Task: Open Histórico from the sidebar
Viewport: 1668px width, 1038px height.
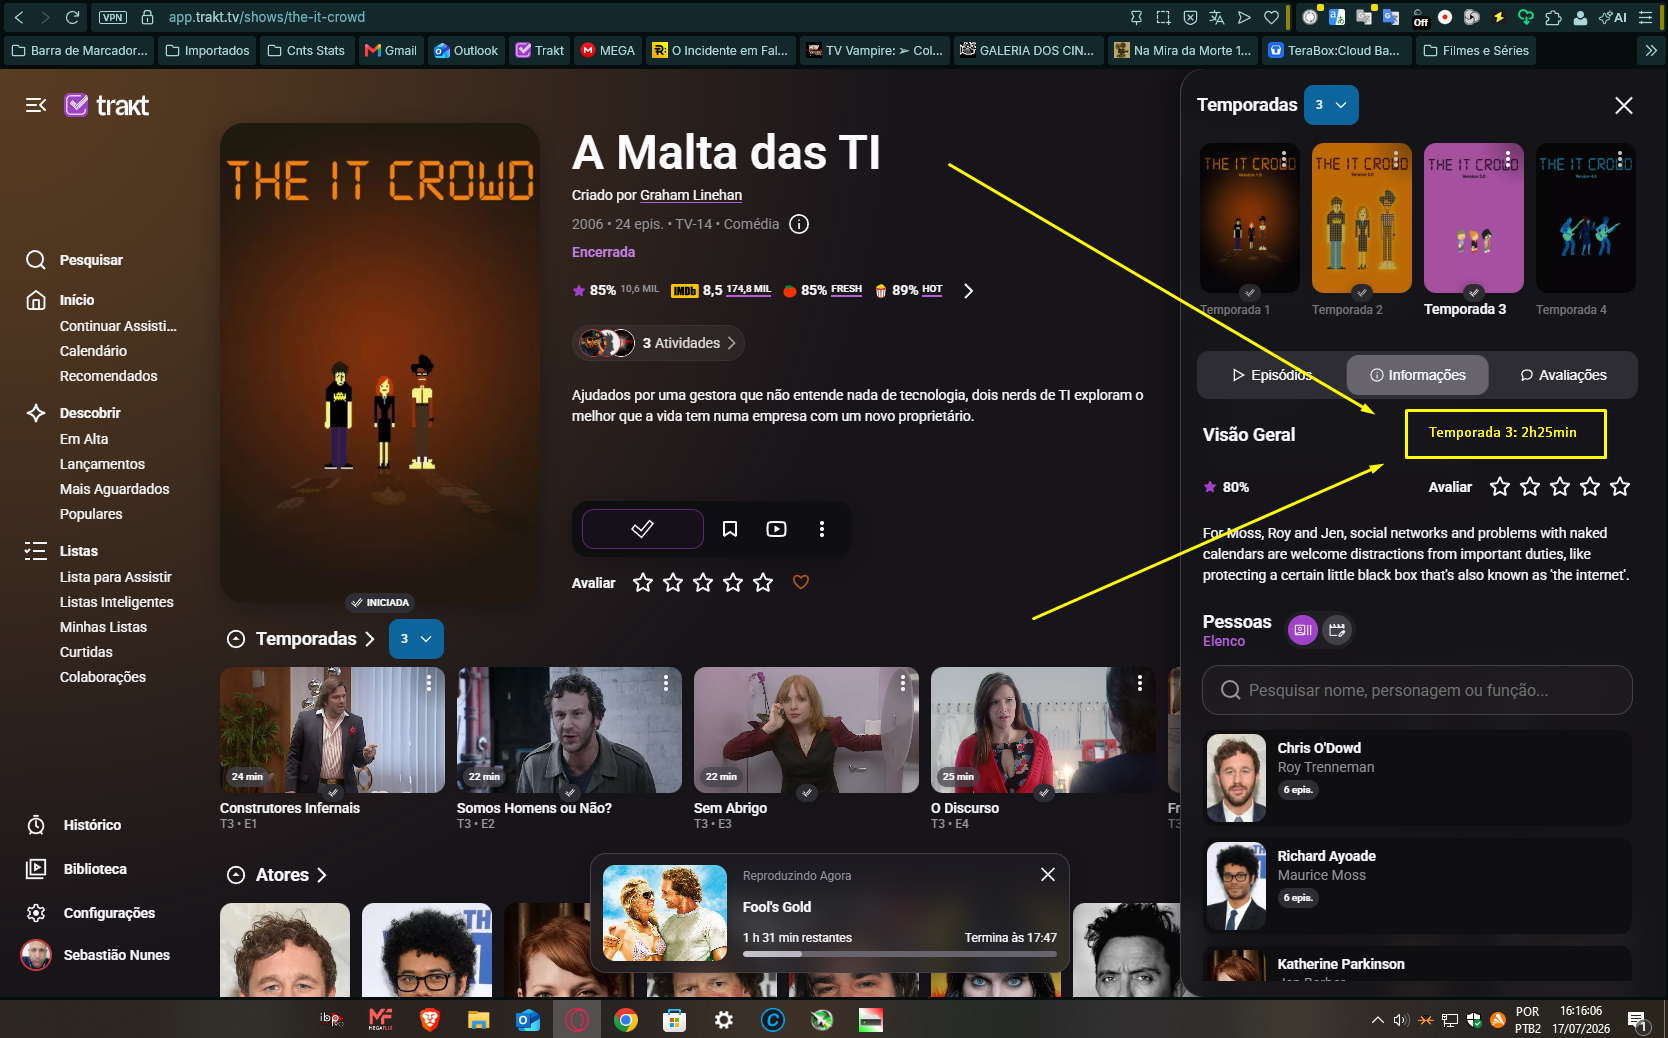Action: 73,825
